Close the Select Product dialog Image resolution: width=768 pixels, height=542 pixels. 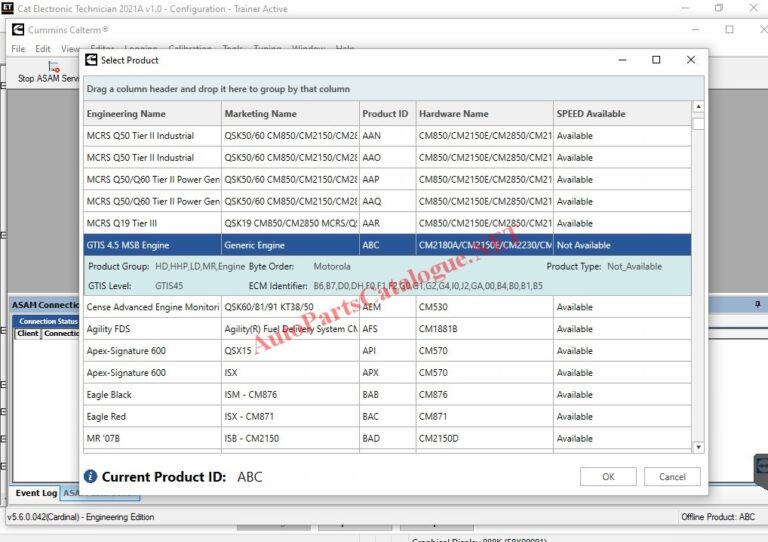[691, 60]
